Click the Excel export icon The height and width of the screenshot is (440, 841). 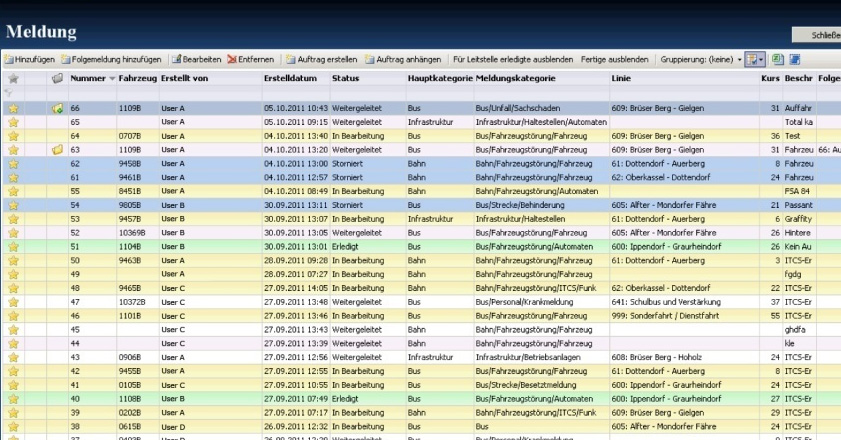777,60
